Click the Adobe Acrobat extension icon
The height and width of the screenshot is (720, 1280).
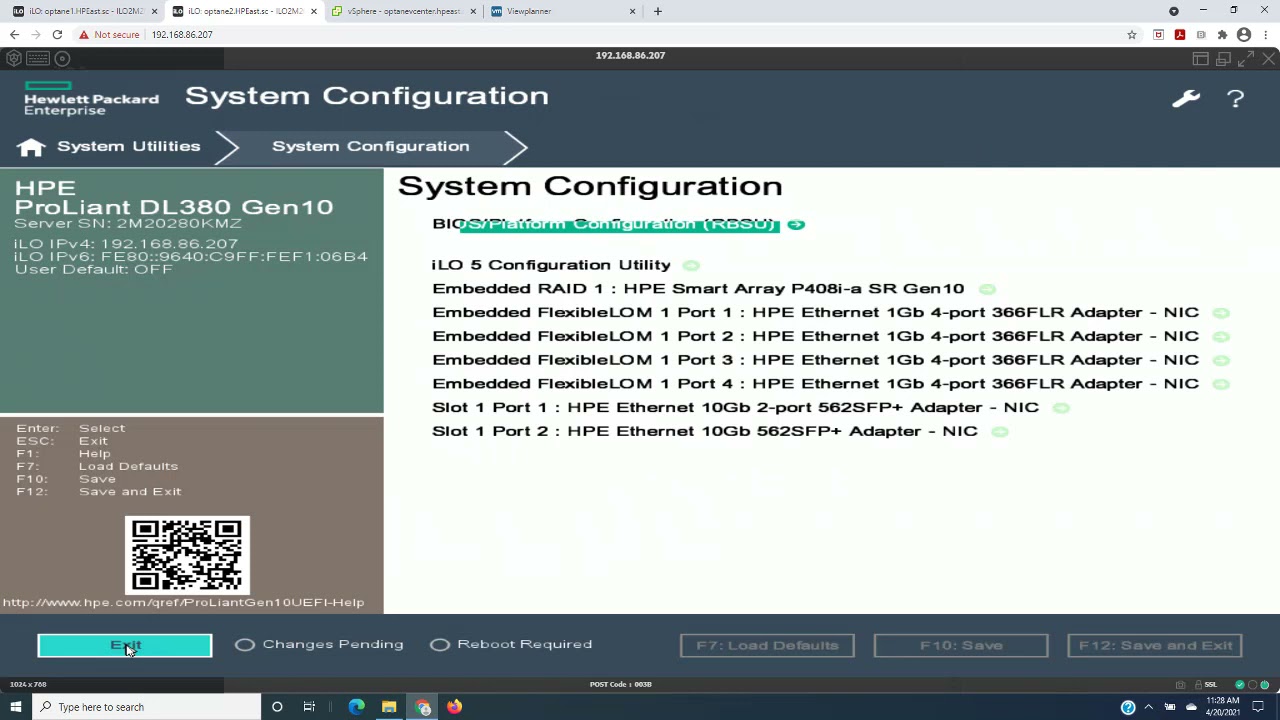click(1180, 34)
